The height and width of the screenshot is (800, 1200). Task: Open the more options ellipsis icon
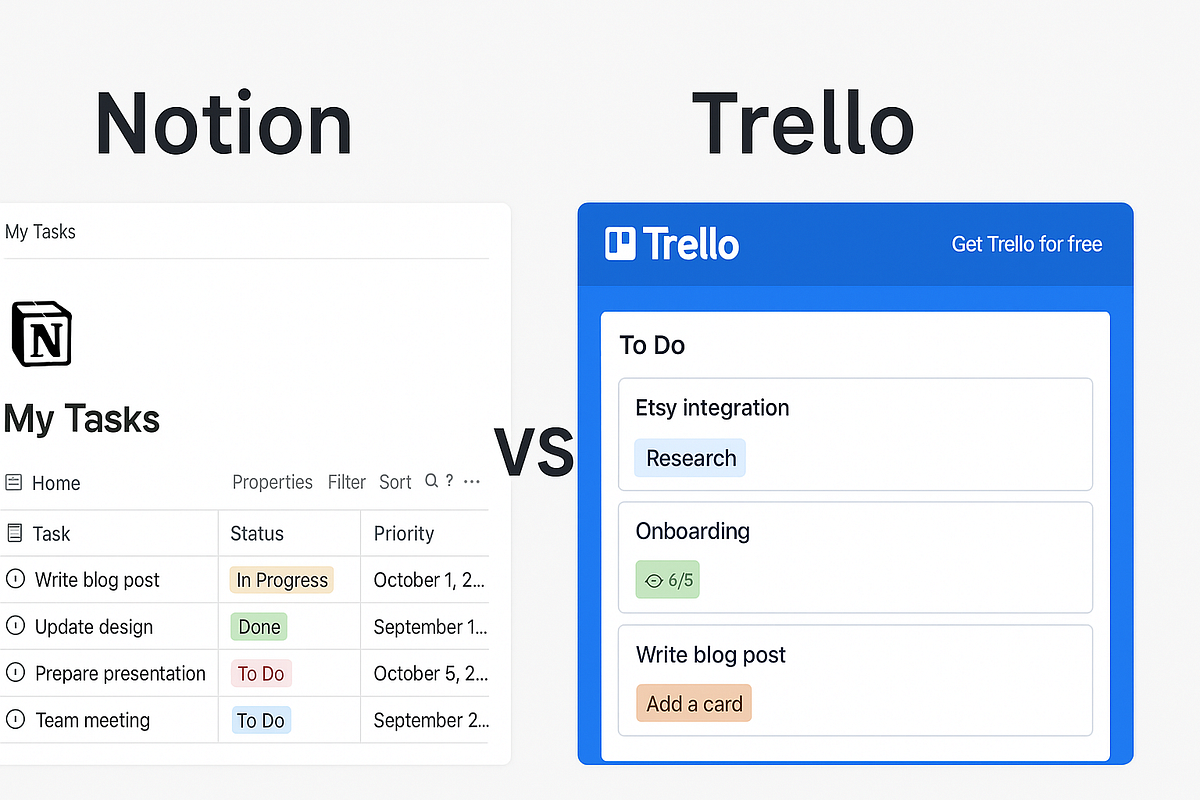[472, 482]
